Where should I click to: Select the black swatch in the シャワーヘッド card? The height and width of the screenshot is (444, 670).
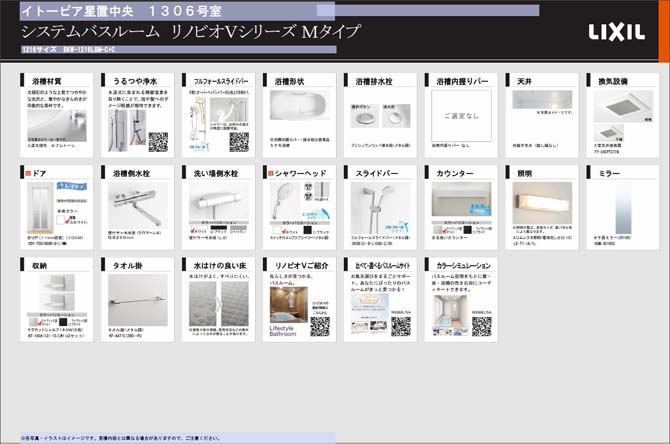[307, 230]
